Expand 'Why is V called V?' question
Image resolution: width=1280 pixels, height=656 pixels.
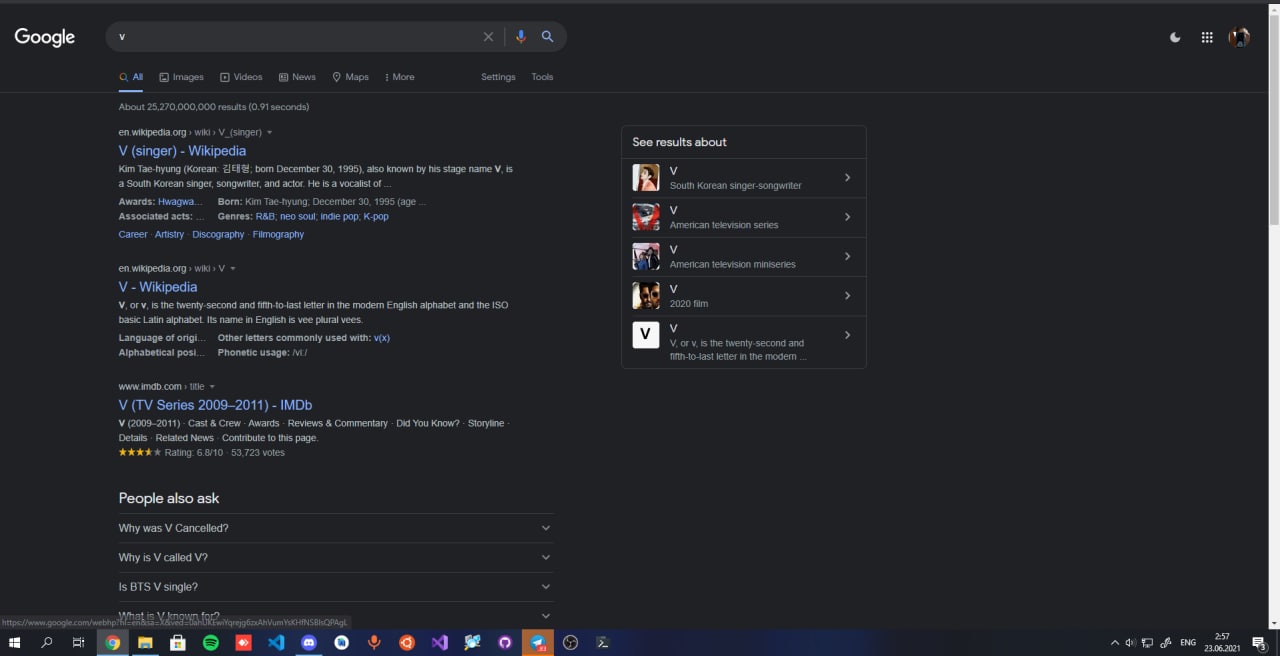tap(336, 557)
